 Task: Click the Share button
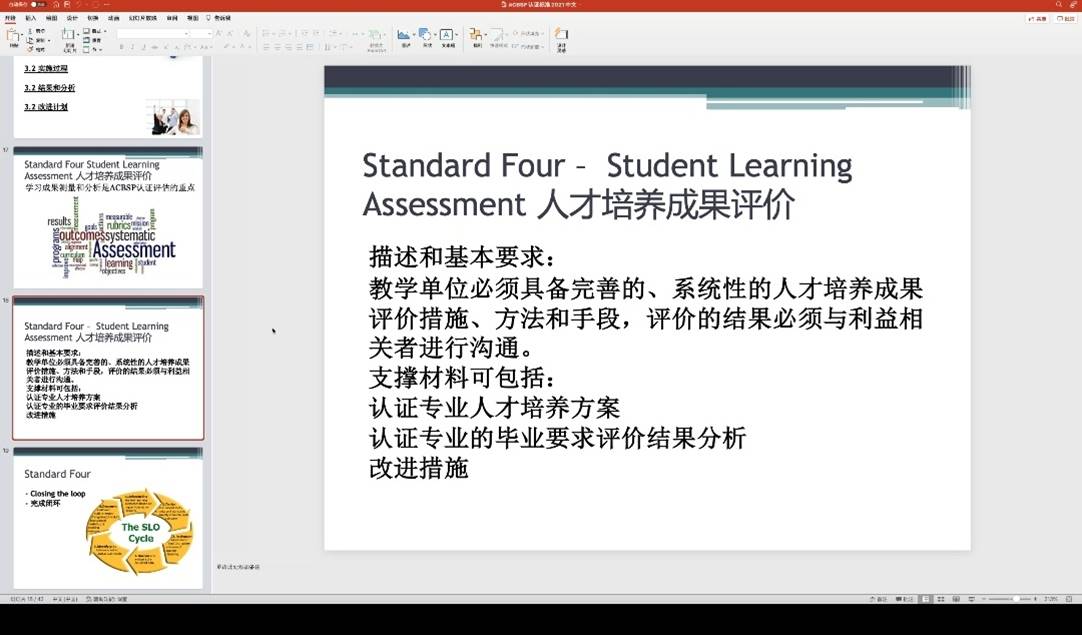coord(1036,18)
